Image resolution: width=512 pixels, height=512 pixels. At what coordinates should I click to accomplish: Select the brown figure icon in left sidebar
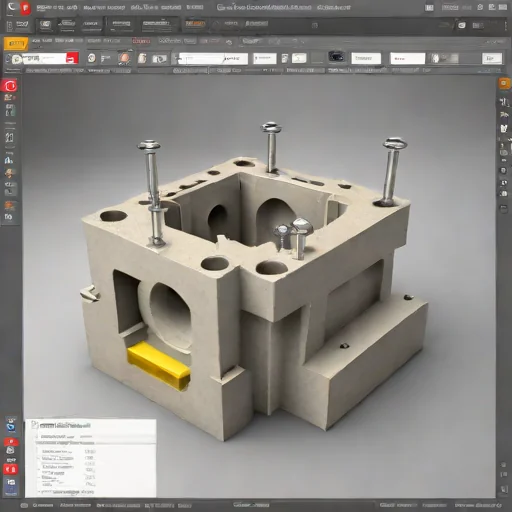10,173
